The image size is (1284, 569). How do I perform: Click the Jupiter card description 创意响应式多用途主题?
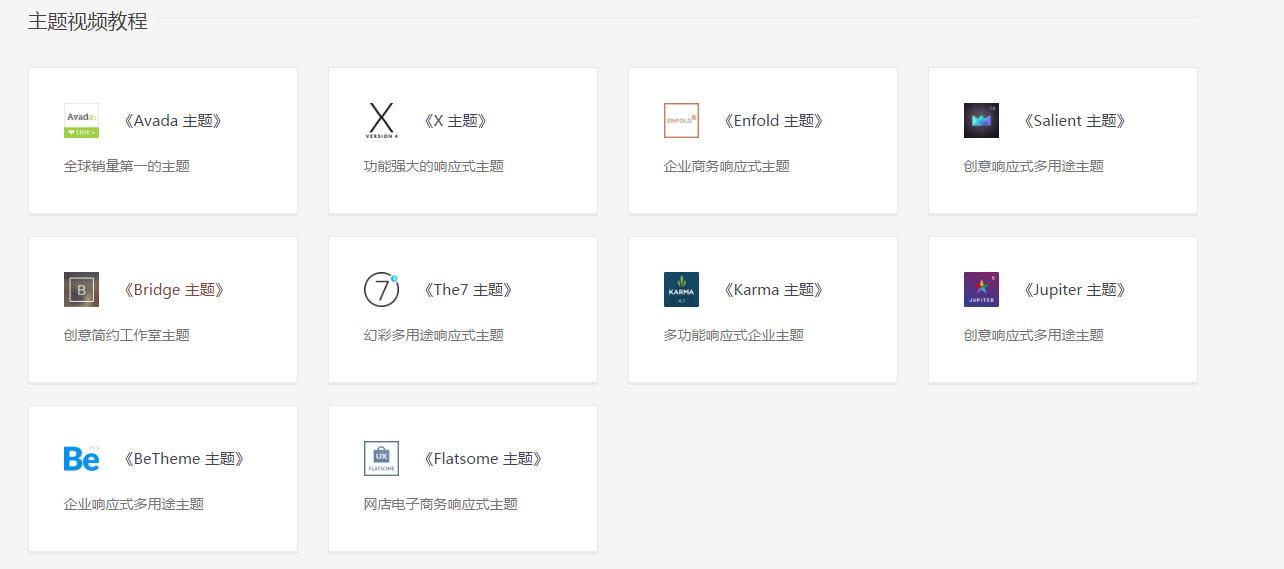coord(1034,335)
